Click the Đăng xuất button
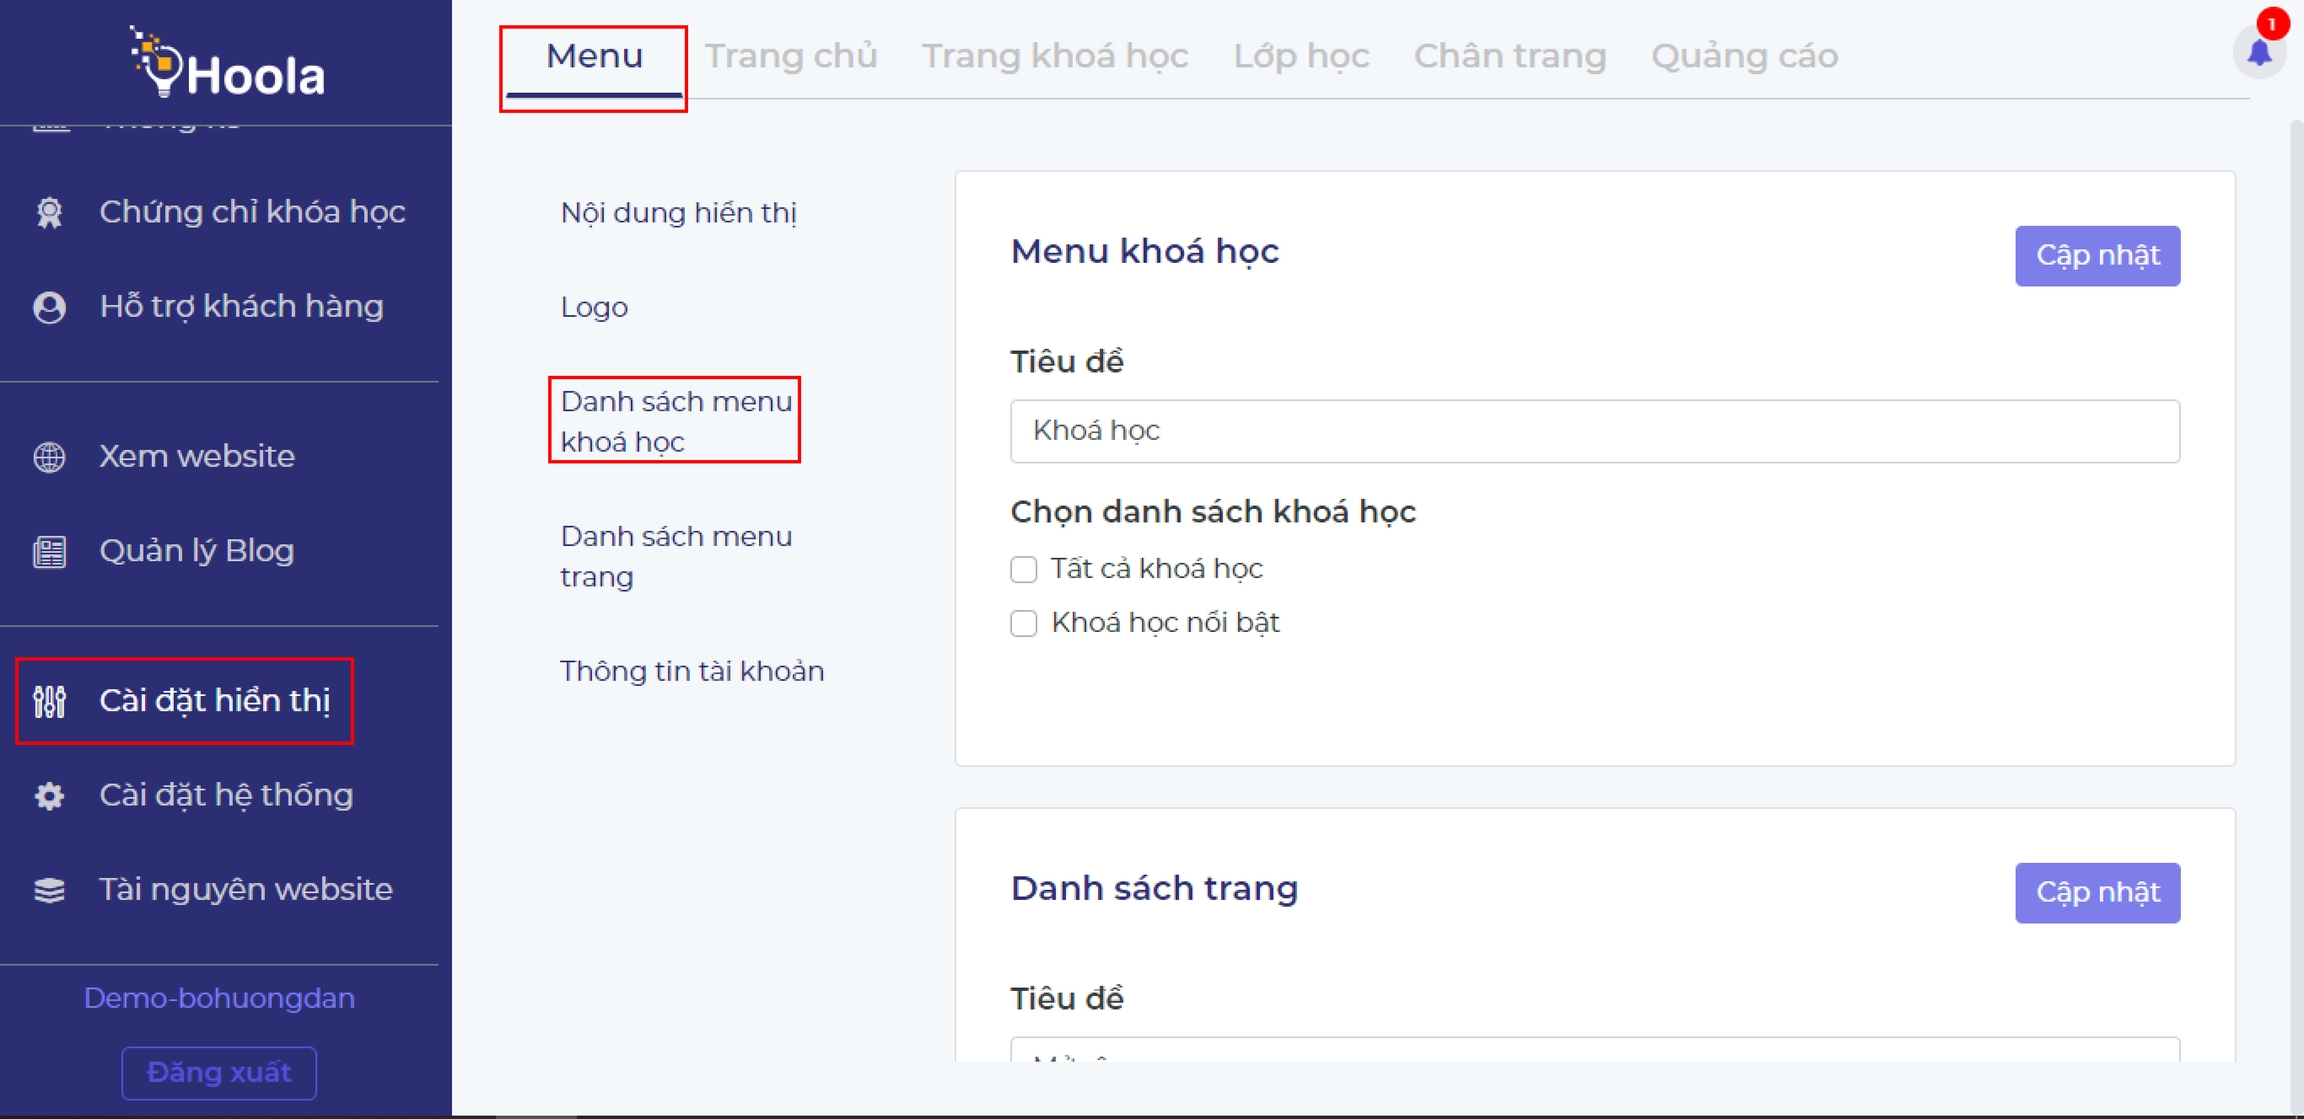Image resolution: width=2304 pixels, height=1119 pixels. [x=219, y=1072]
